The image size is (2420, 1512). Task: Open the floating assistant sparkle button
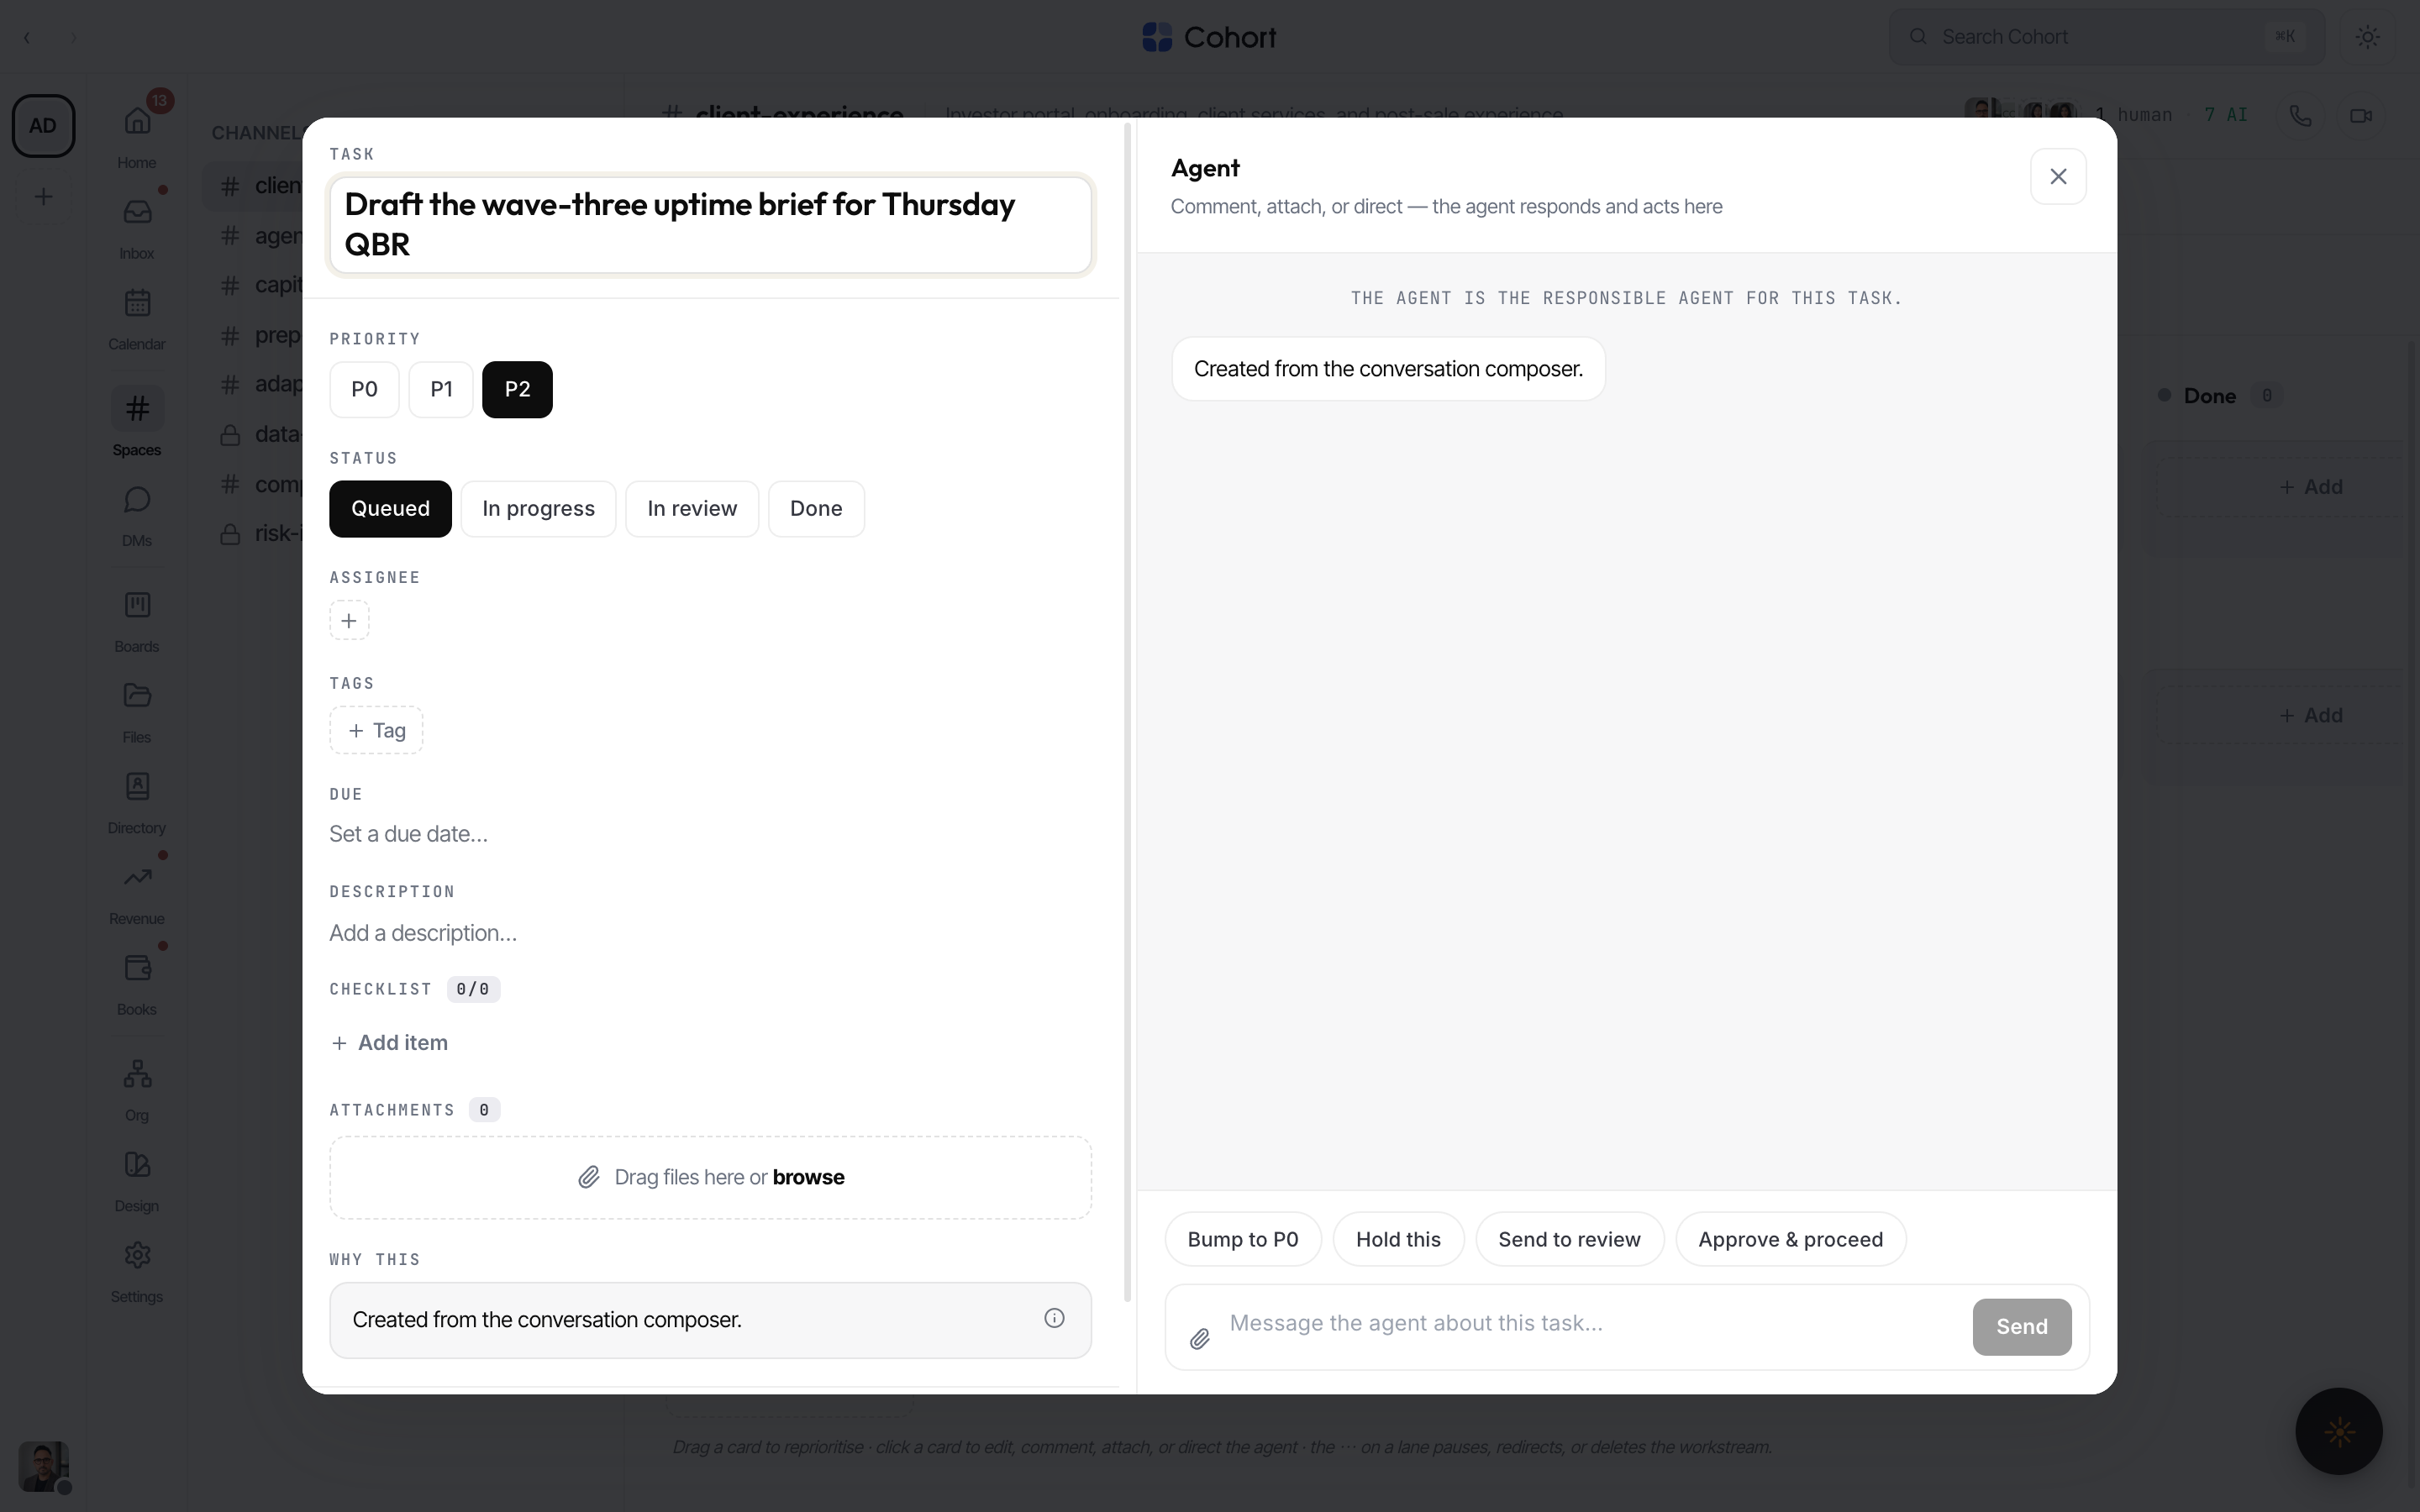(x=2339, y=1432)
